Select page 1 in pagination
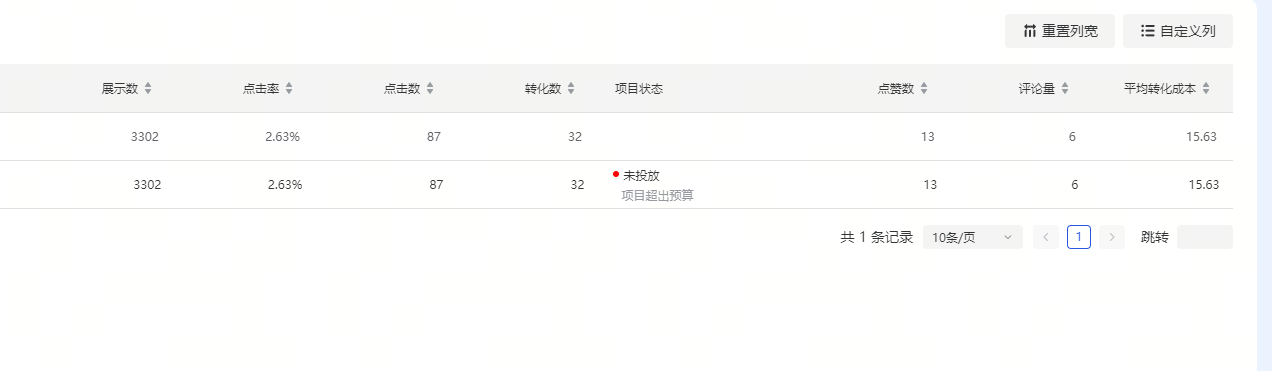This screenshot has width=1272, height=371. click(x=1079, y=237)
